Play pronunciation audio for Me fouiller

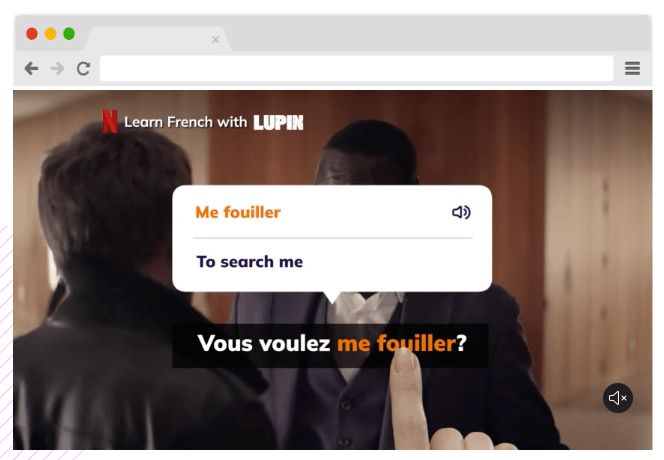click(x=461, y=212)
